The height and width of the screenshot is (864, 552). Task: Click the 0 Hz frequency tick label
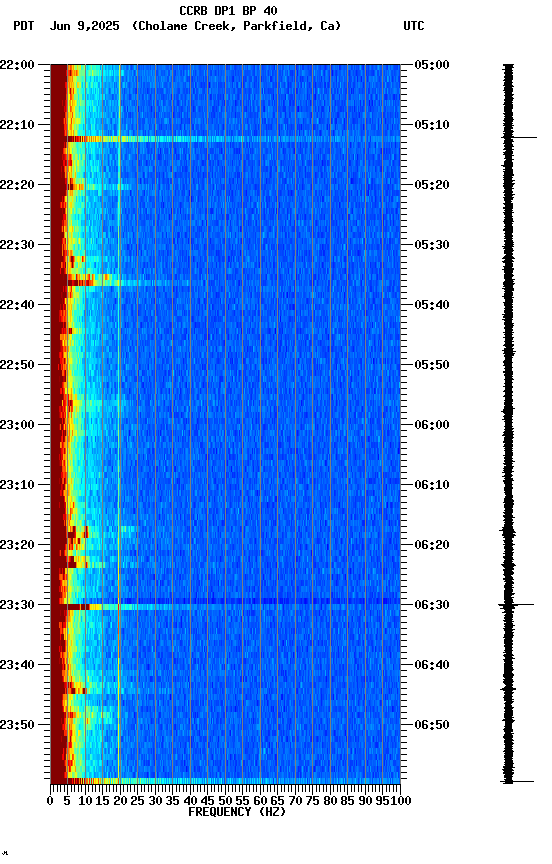(50, 801)
